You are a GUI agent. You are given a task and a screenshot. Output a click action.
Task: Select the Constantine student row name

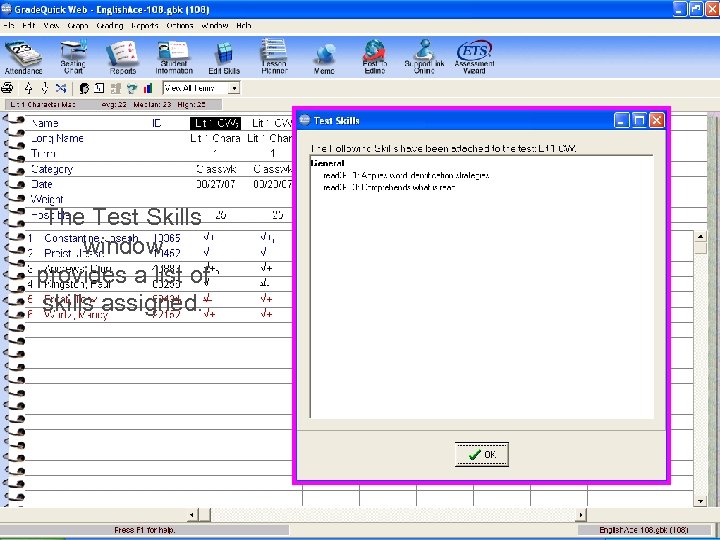tap(91, 238)
